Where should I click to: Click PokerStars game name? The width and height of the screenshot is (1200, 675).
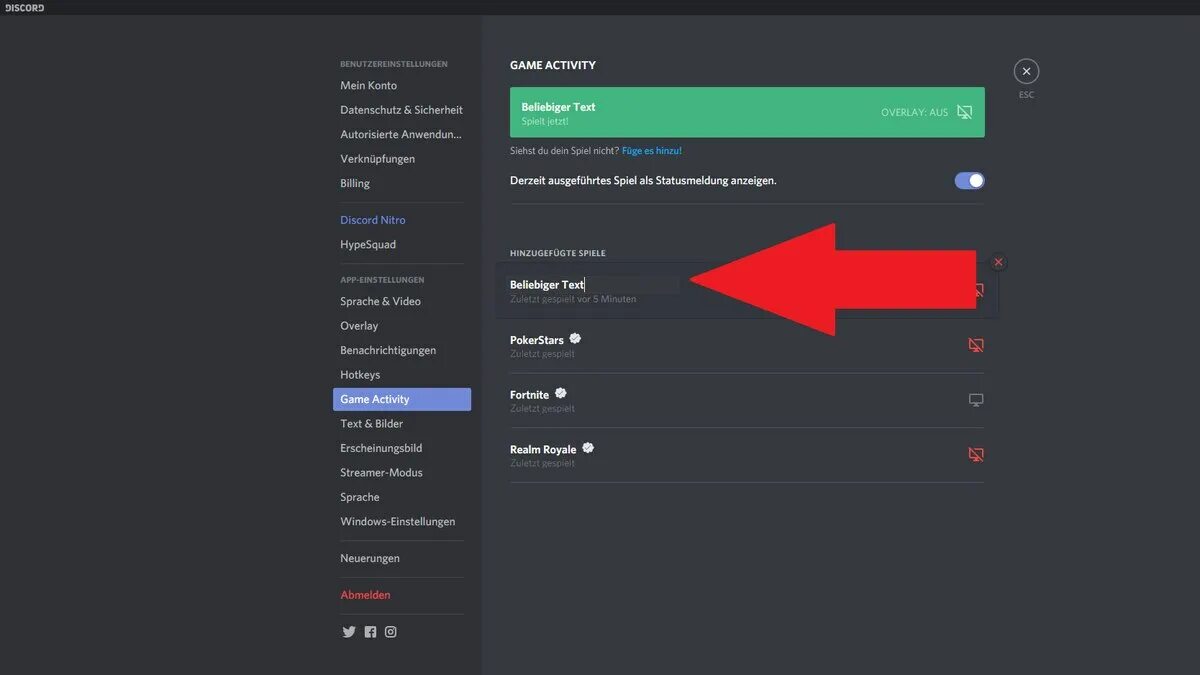pos(537,340)
